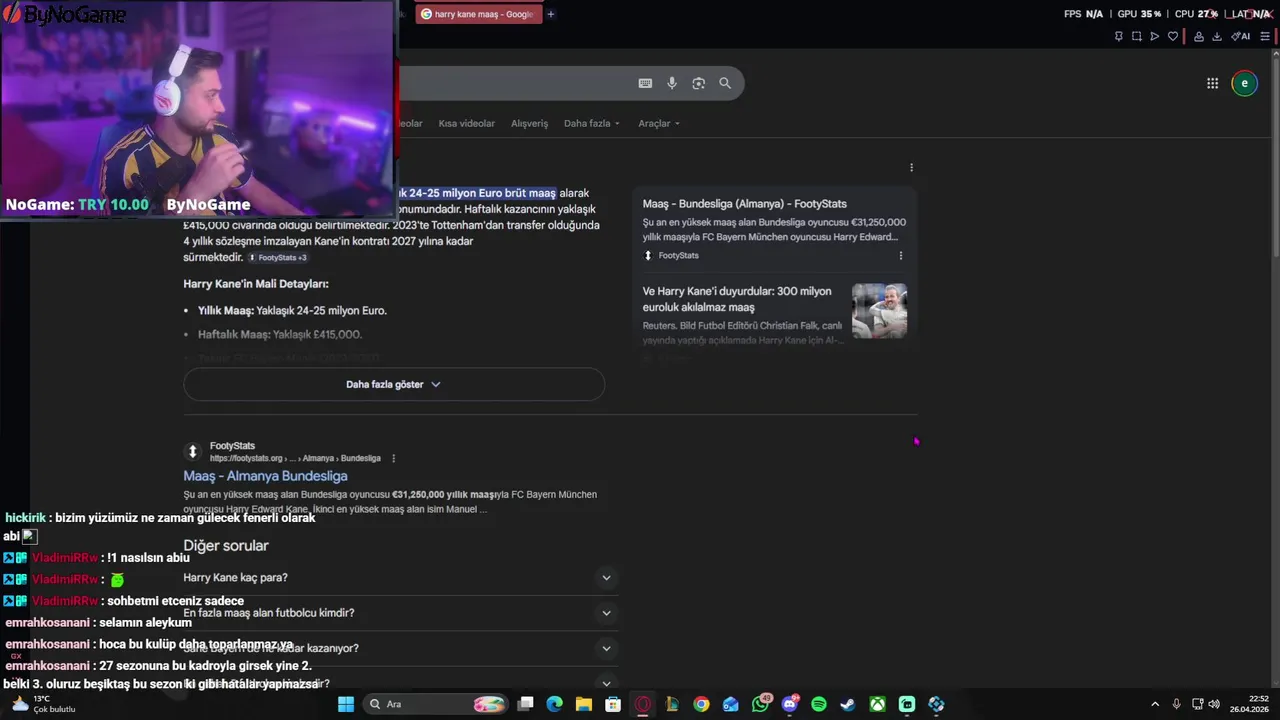This screenshot has width=1280, height=720.
Task: Open the Google account avatar menu
Action: coord(1244,84)
